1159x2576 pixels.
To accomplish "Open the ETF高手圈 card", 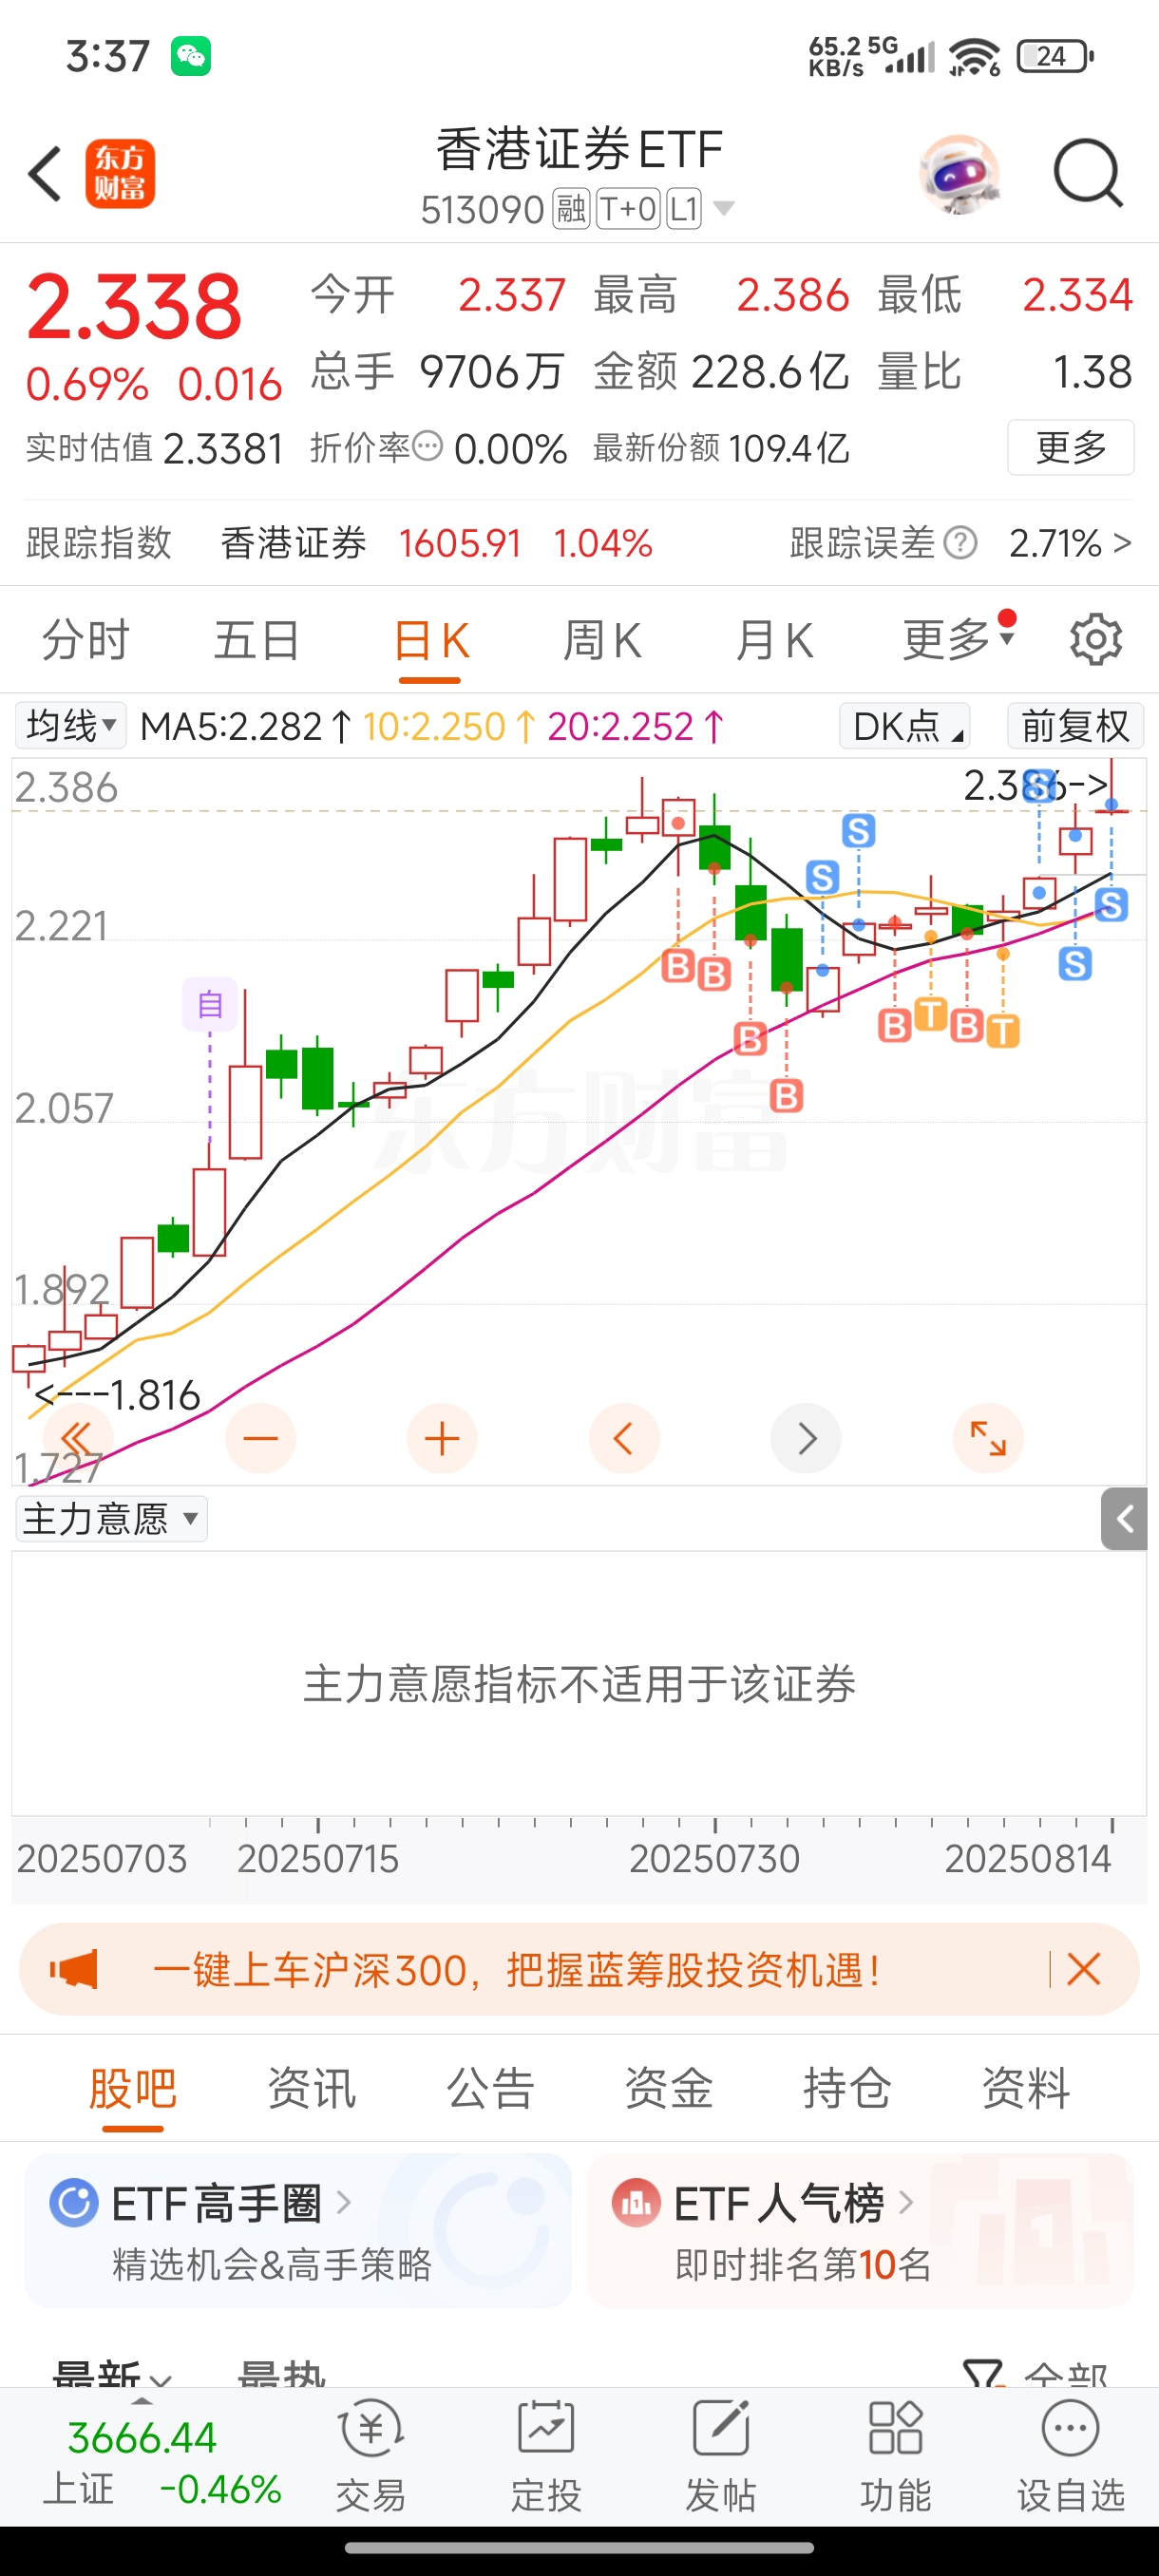I will 298,2230.
